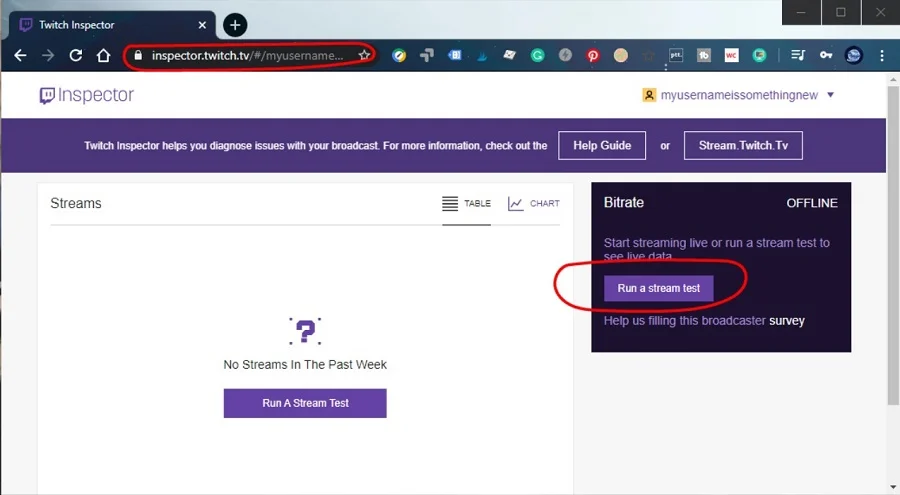Viewport: 900px width, 495px height.
Task: Click the back navigation arrow
Action: pos(20,56)
